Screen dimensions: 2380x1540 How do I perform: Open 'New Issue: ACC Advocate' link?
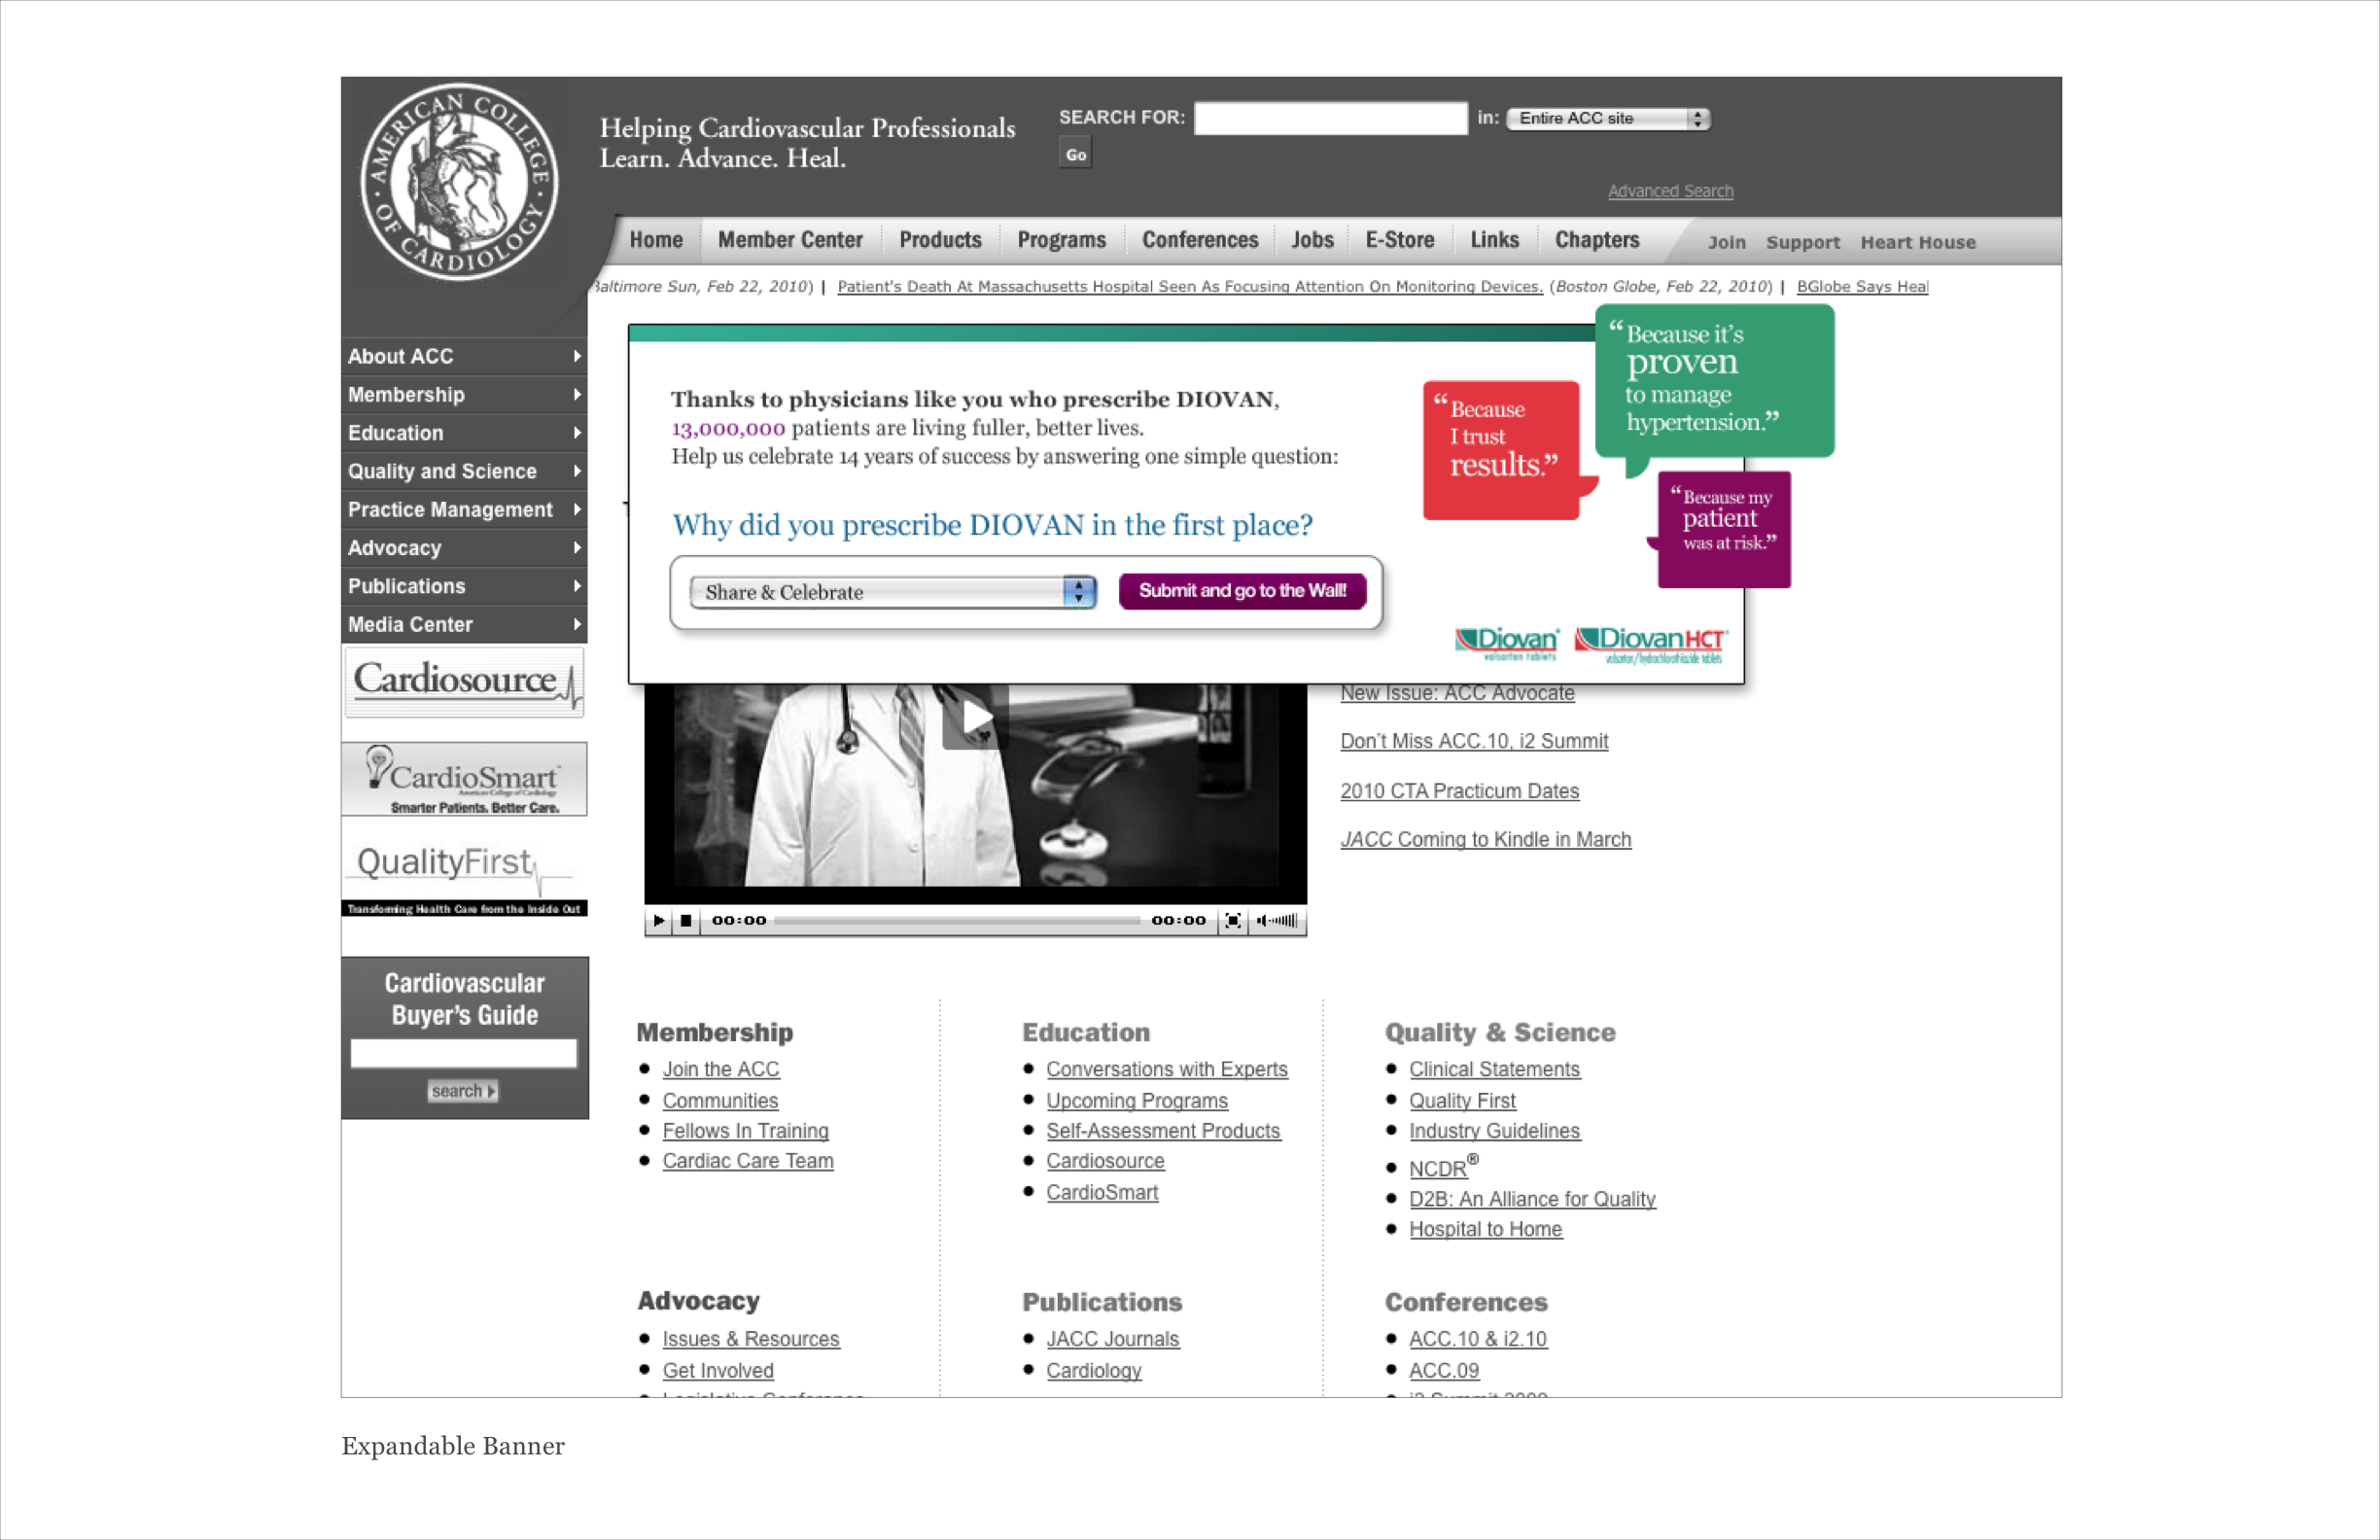tap(1457, 693)
